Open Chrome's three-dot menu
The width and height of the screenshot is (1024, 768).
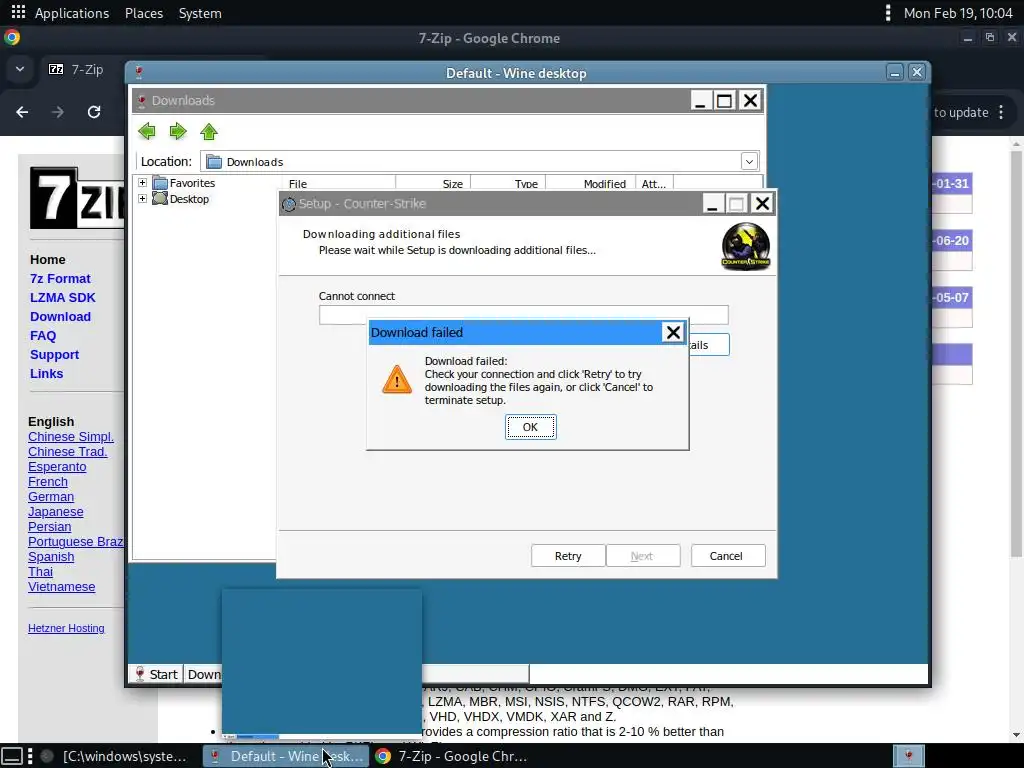[1001, 112]
